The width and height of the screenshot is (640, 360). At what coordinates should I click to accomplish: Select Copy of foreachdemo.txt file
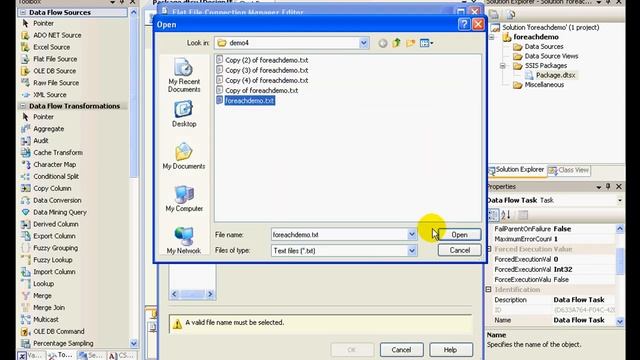pos(258,91)
